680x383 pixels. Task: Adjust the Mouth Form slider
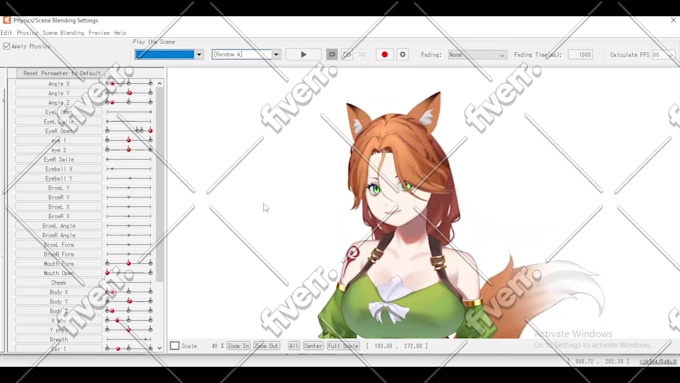(129, 263)
